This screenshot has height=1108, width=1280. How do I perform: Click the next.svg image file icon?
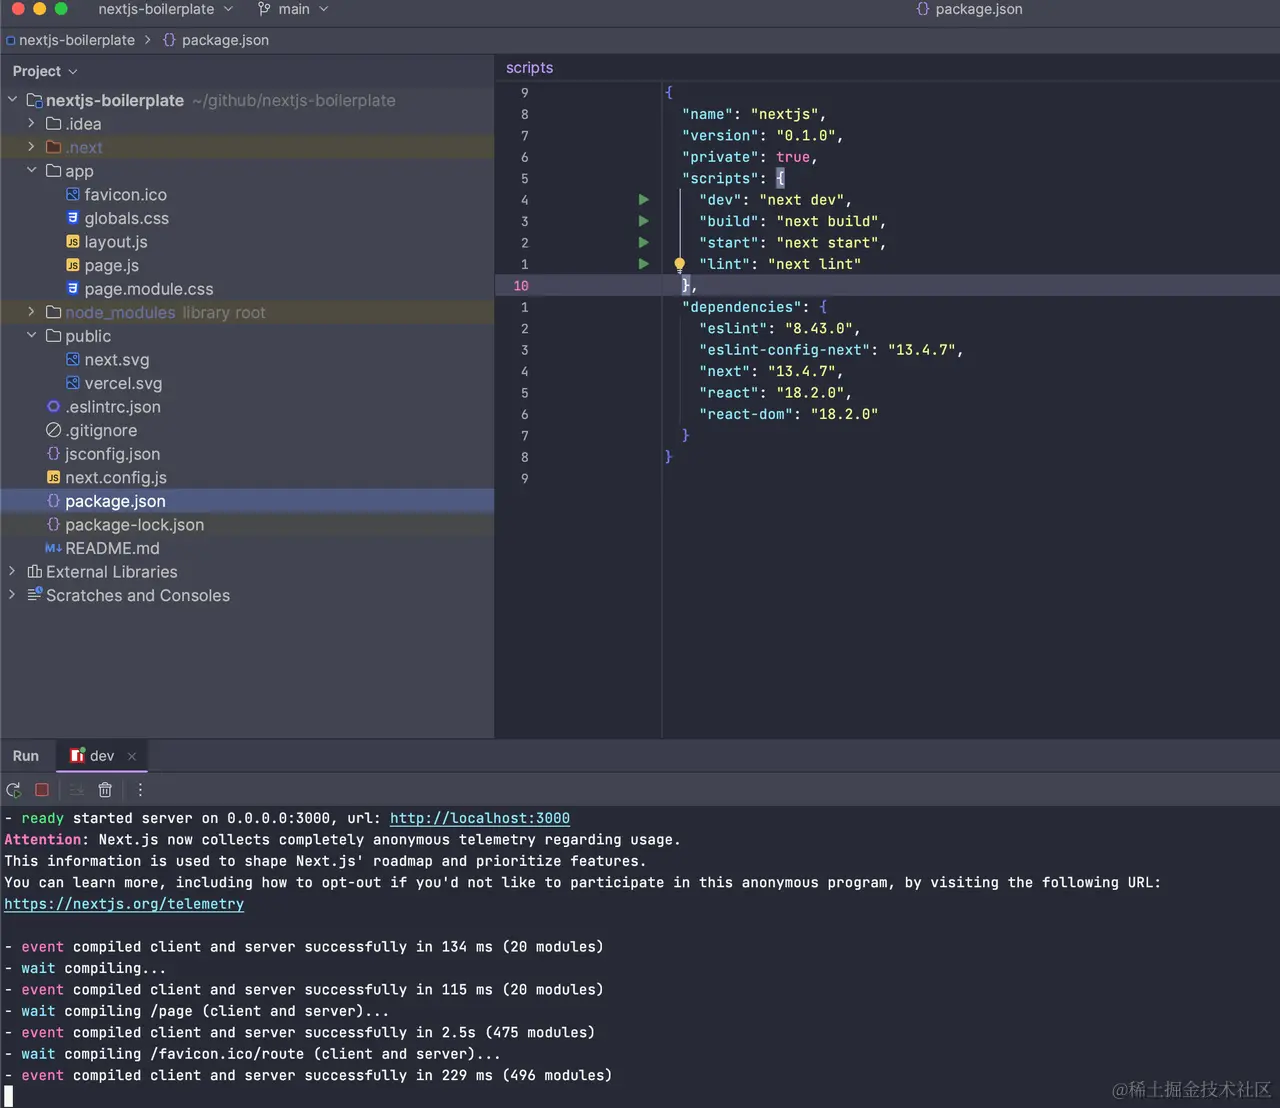(x=73, y=360)
